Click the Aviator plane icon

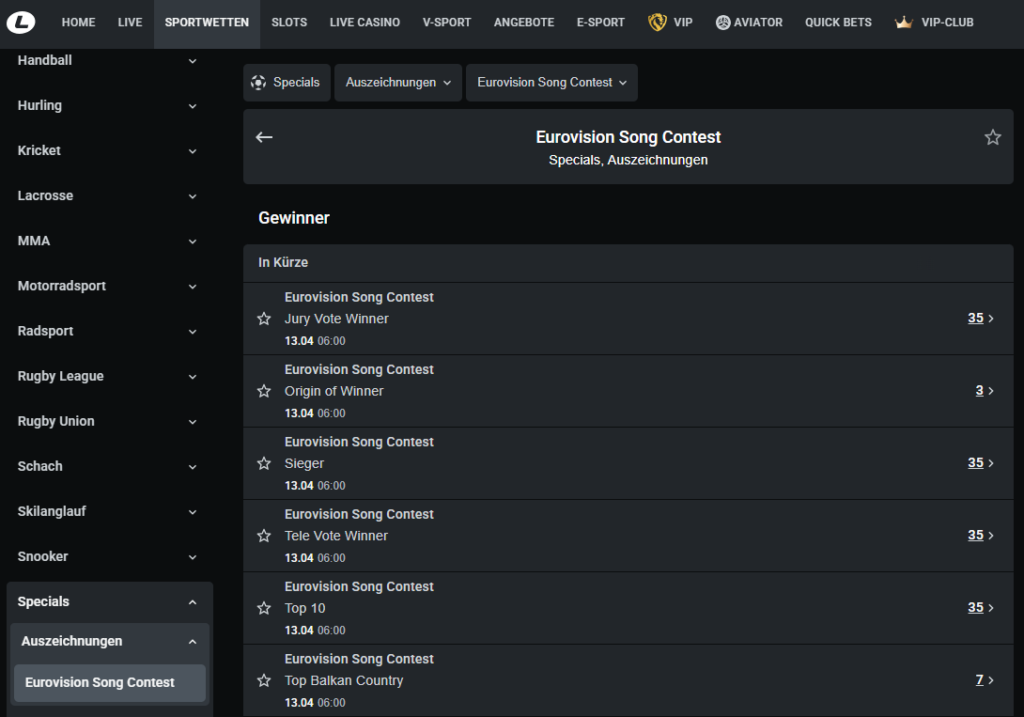coord(722,22)
